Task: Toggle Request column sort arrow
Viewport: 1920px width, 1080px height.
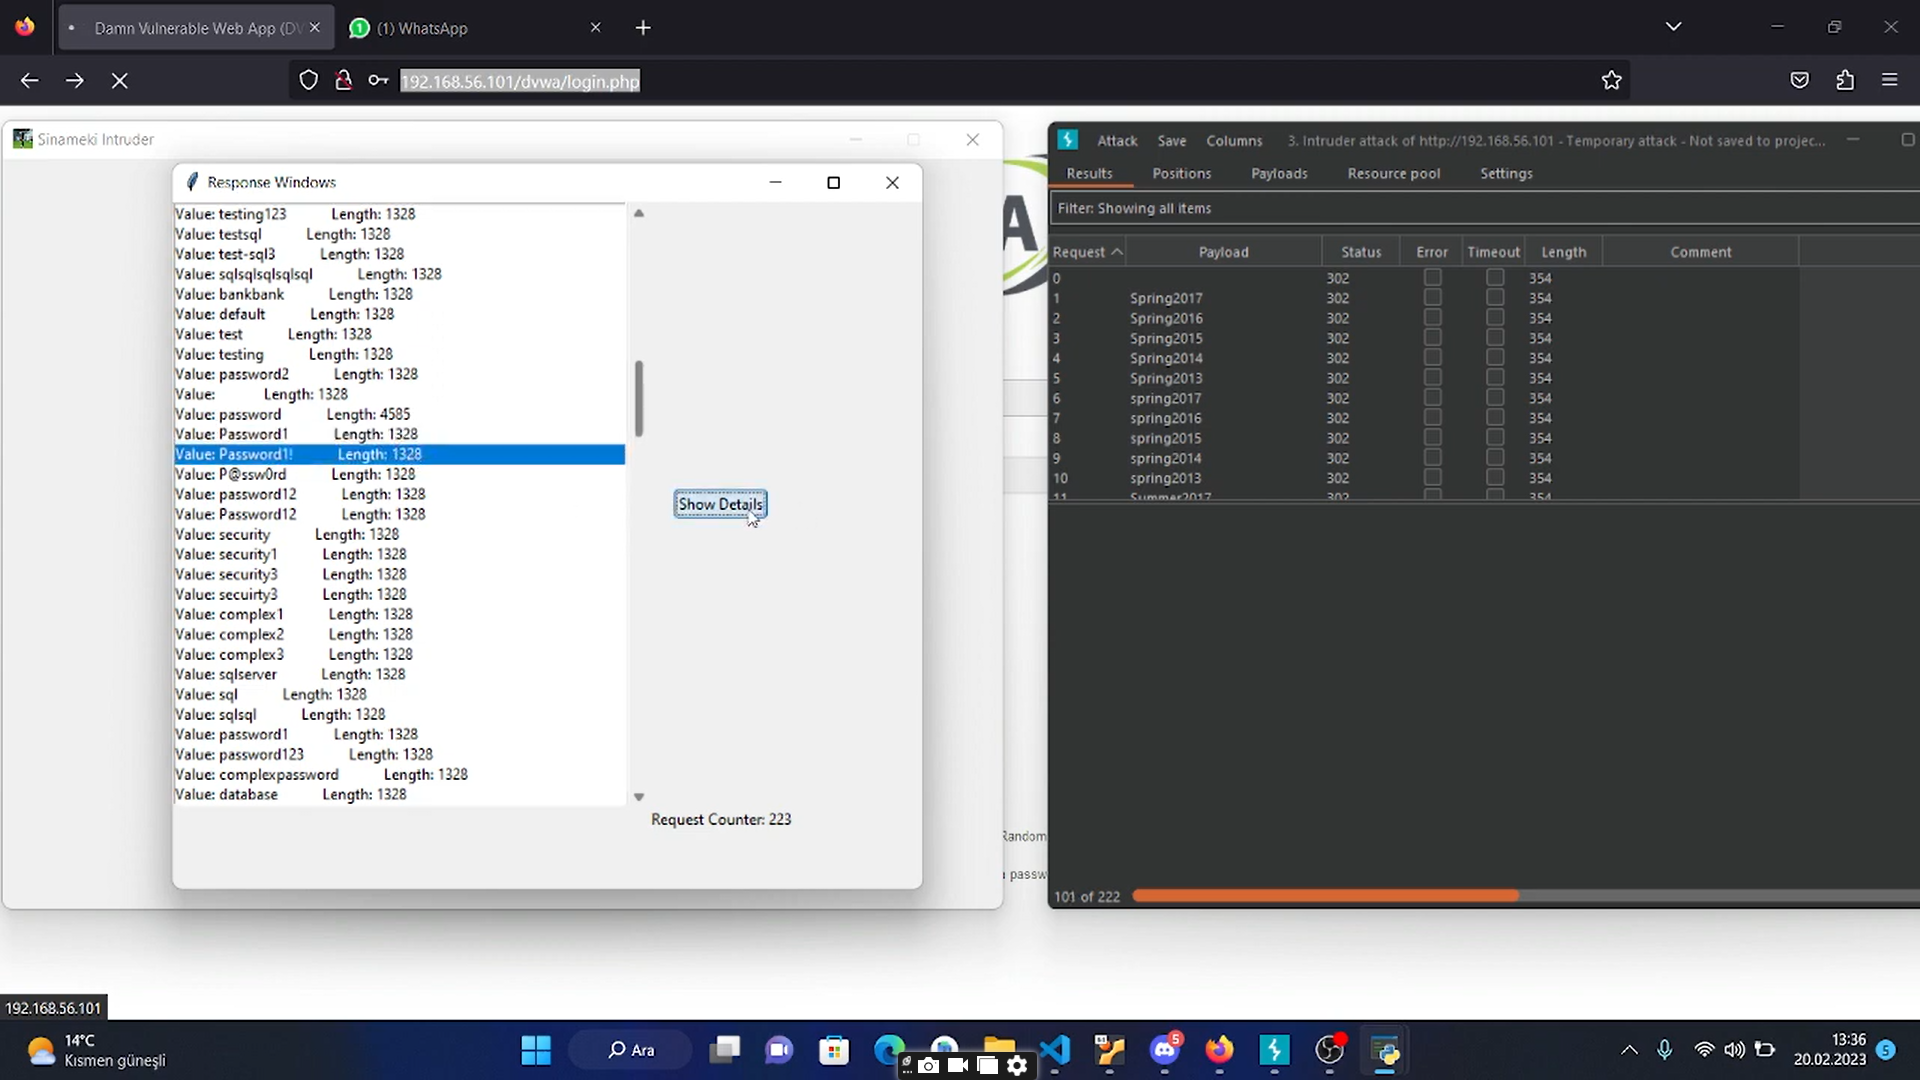Action: pyautogui.click(x=1118, y=251)
